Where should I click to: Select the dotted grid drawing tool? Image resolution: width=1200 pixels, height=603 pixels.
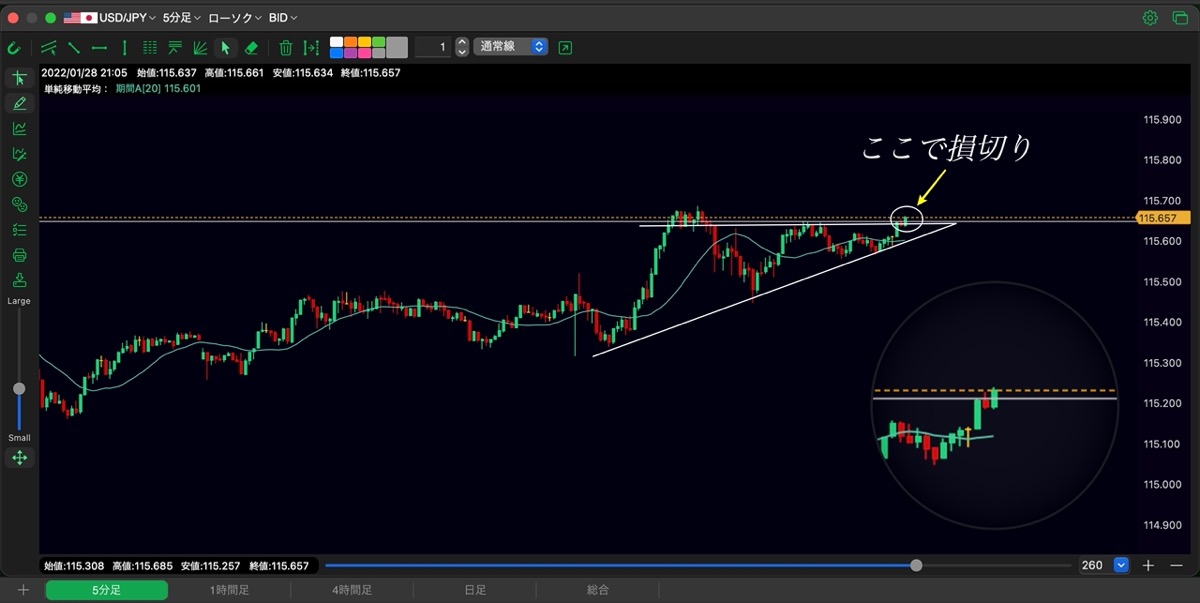150,47
